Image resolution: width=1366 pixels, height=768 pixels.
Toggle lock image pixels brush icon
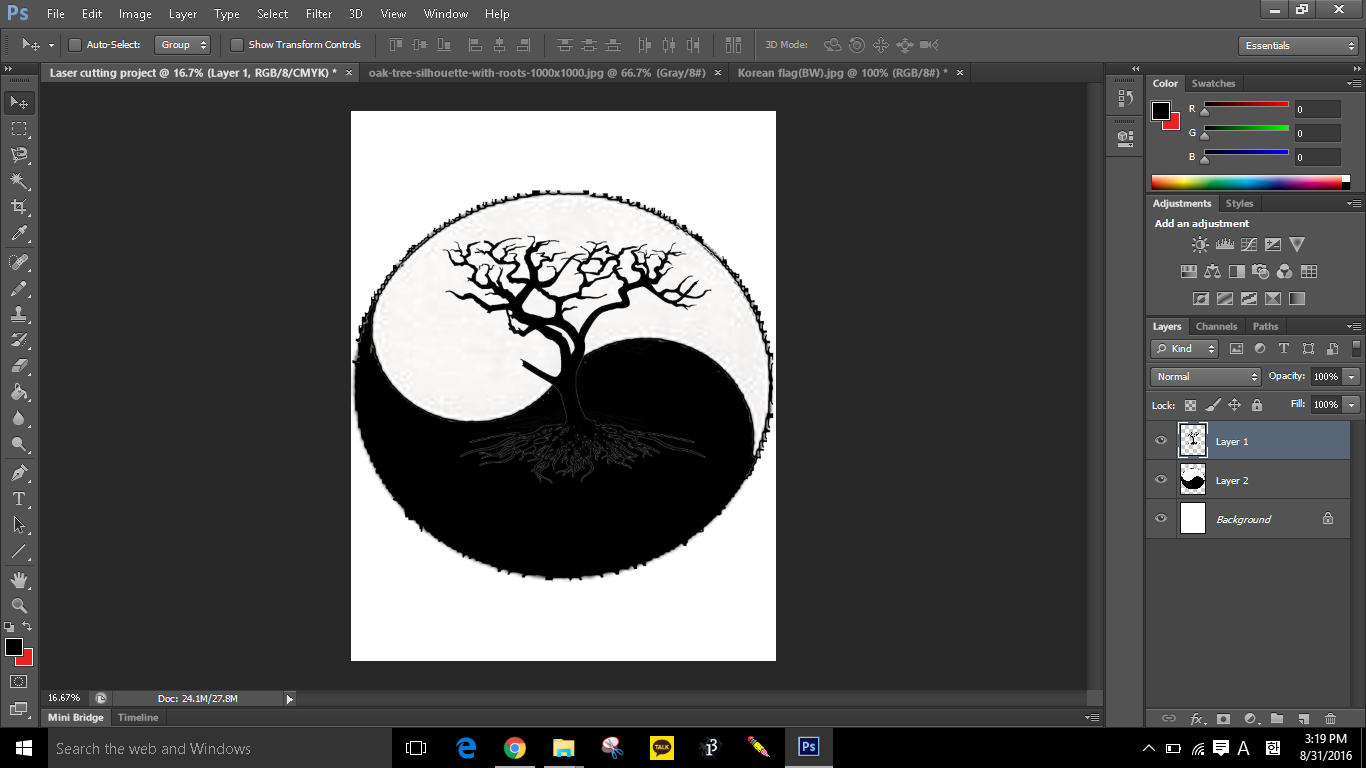pyautogui.click(x=1213, y=405)
